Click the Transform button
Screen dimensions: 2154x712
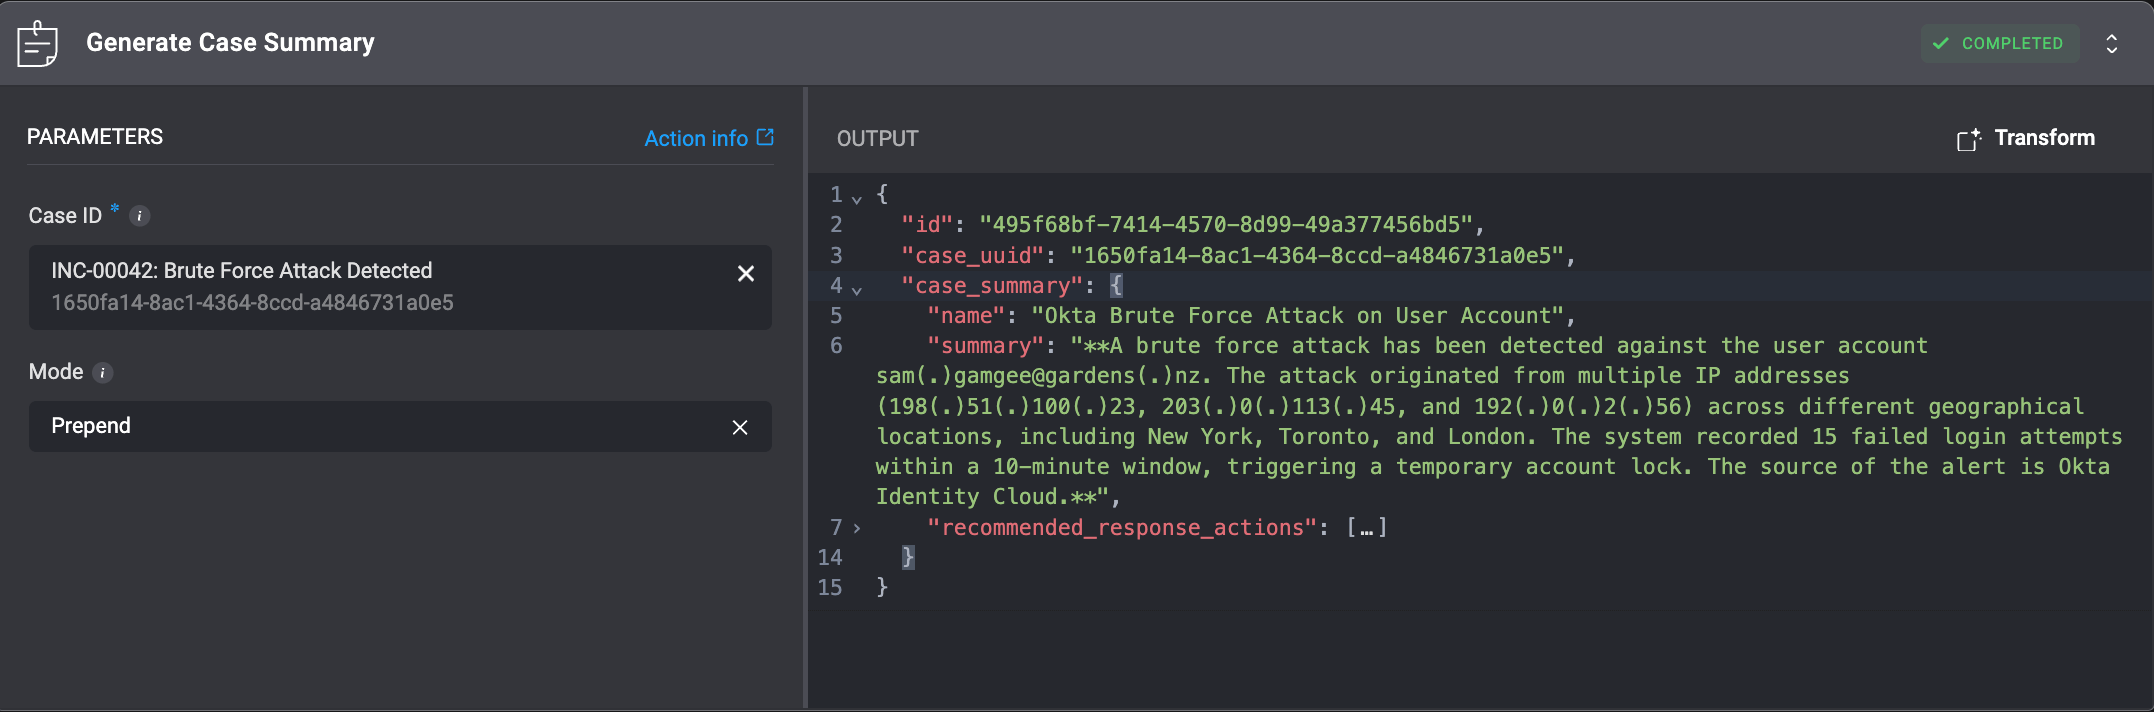click(x=2026, y=138)
